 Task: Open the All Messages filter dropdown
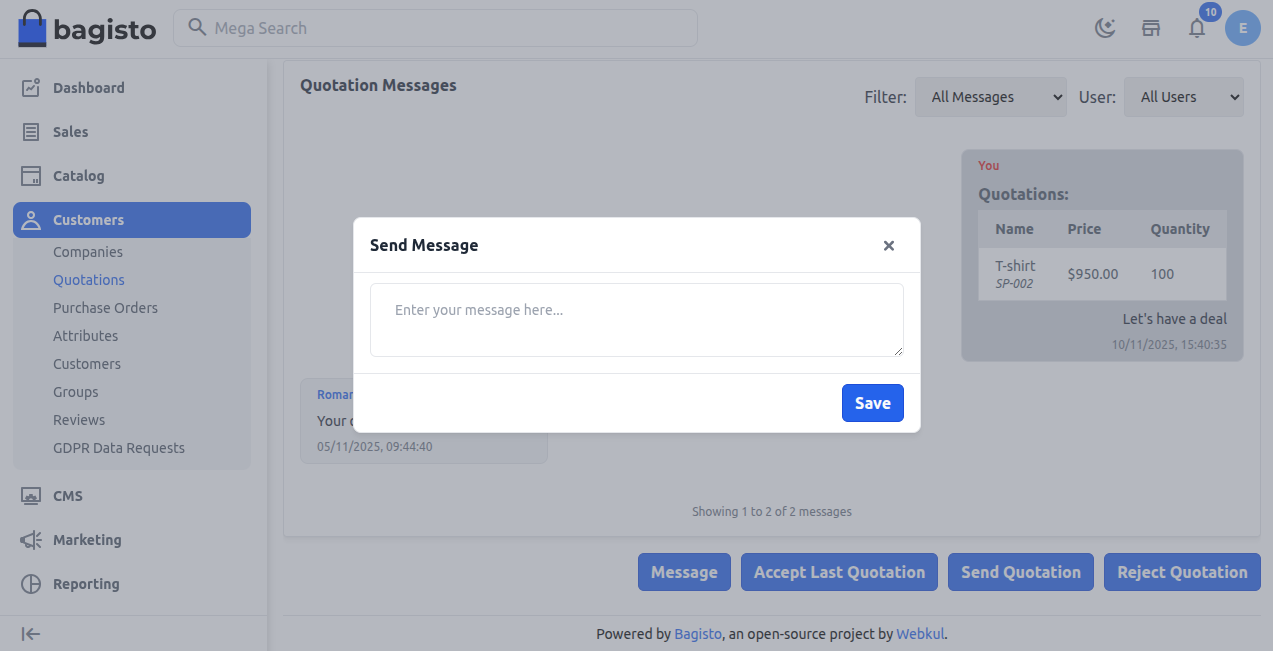pyautogui.click(x=990, y=96)
